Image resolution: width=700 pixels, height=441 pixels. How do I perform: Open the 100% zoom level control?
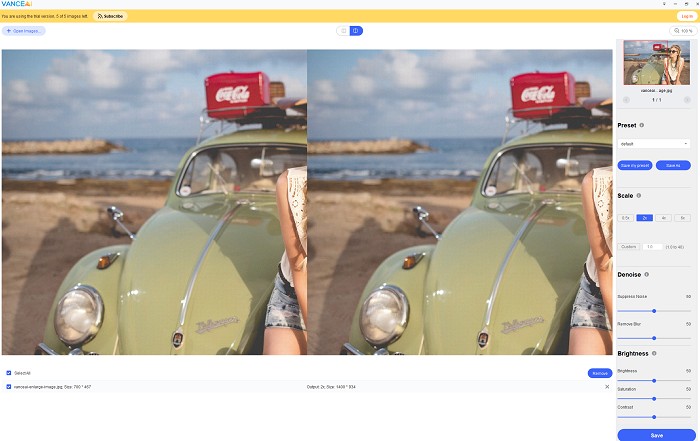682,31
